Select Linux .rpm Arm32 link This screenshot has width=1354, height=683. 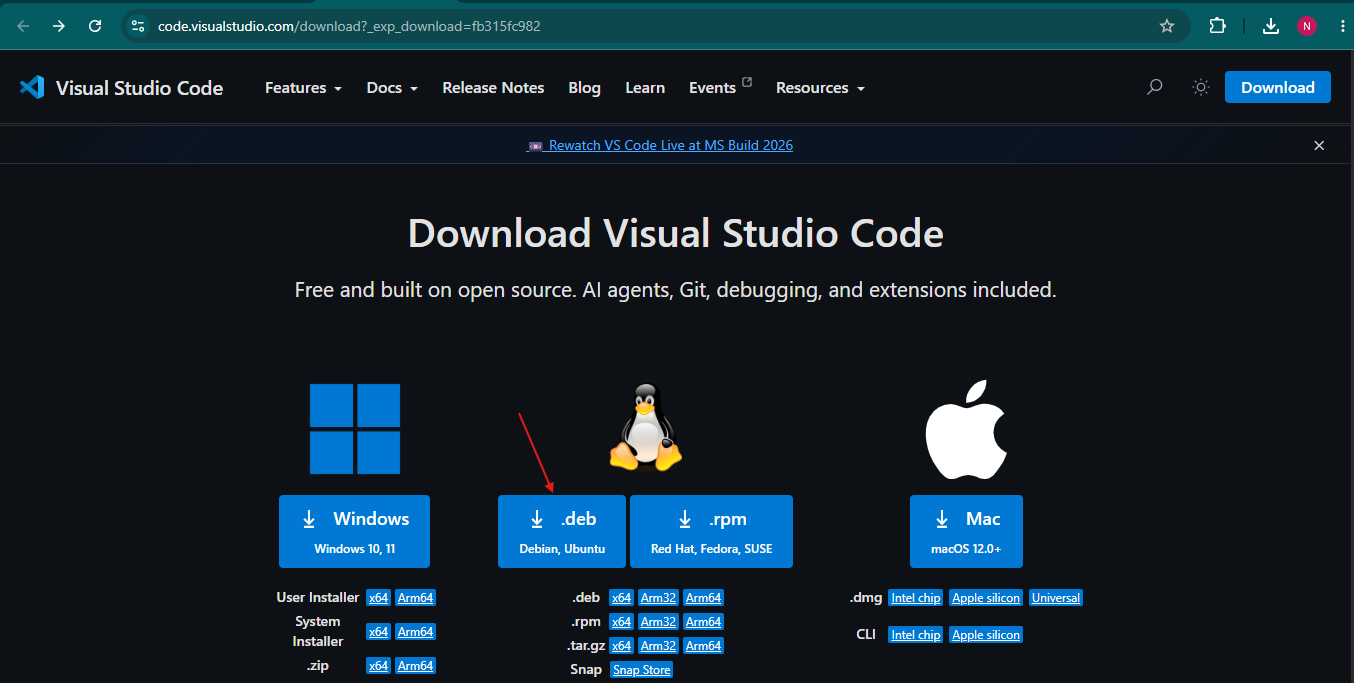click(x=658, y=622)
